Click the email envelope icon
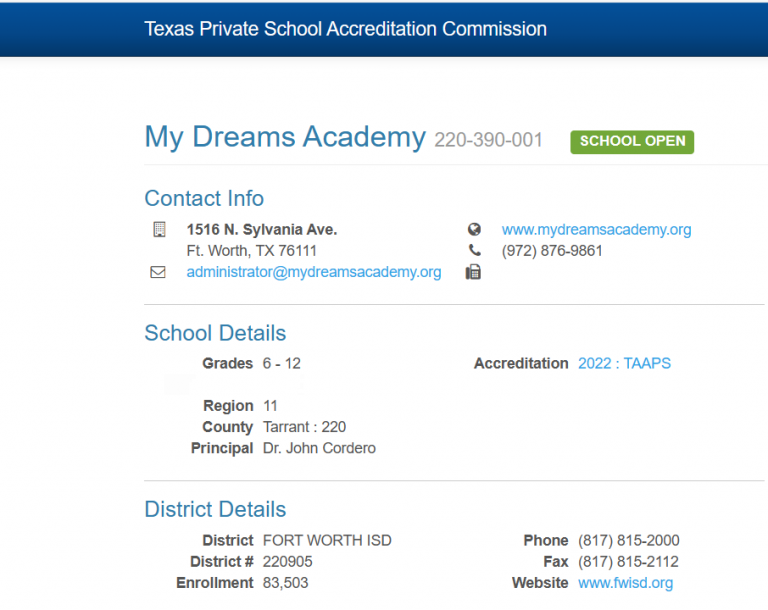This screenshot has height=610, width=768. [158, 272]
